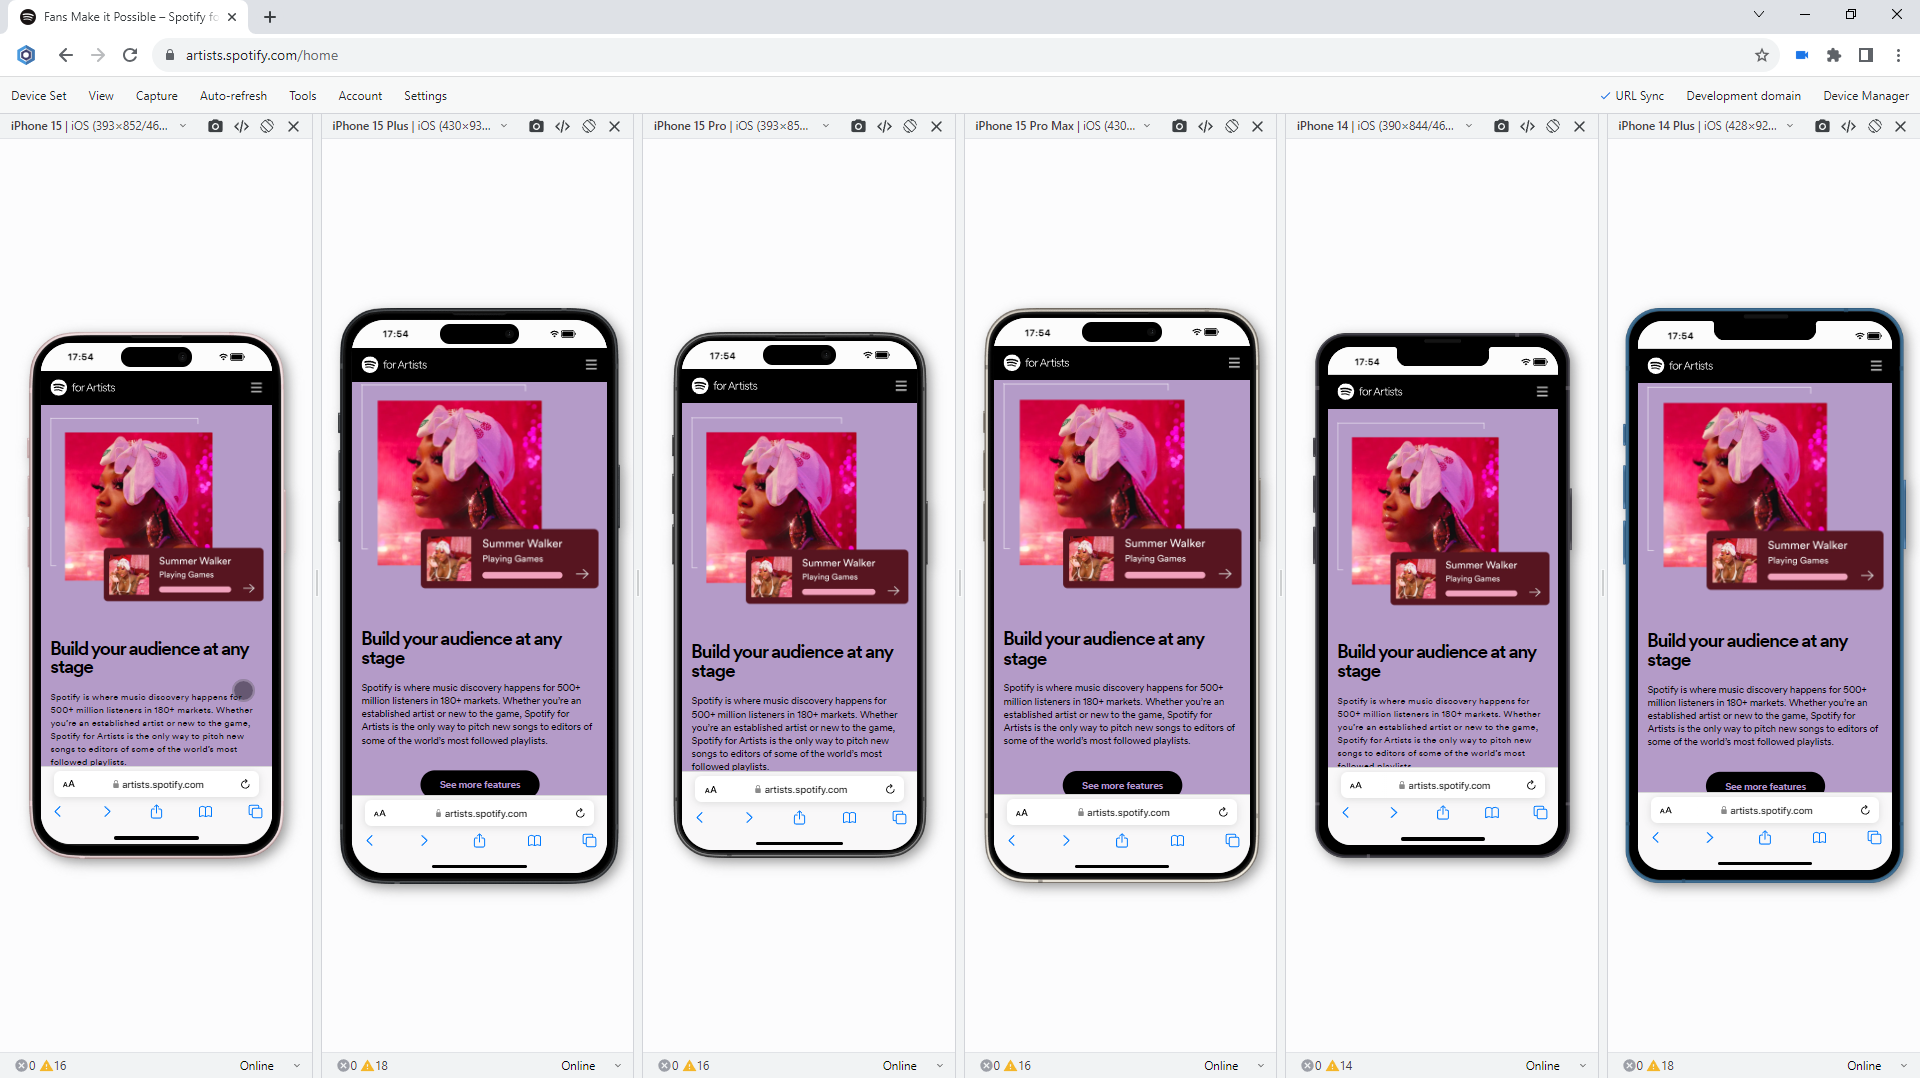The height and width of the screenshot is (1078, 1920).
Task: Capture screenshot of iPhone 14 Plus
Action: tap(1823, 126)
